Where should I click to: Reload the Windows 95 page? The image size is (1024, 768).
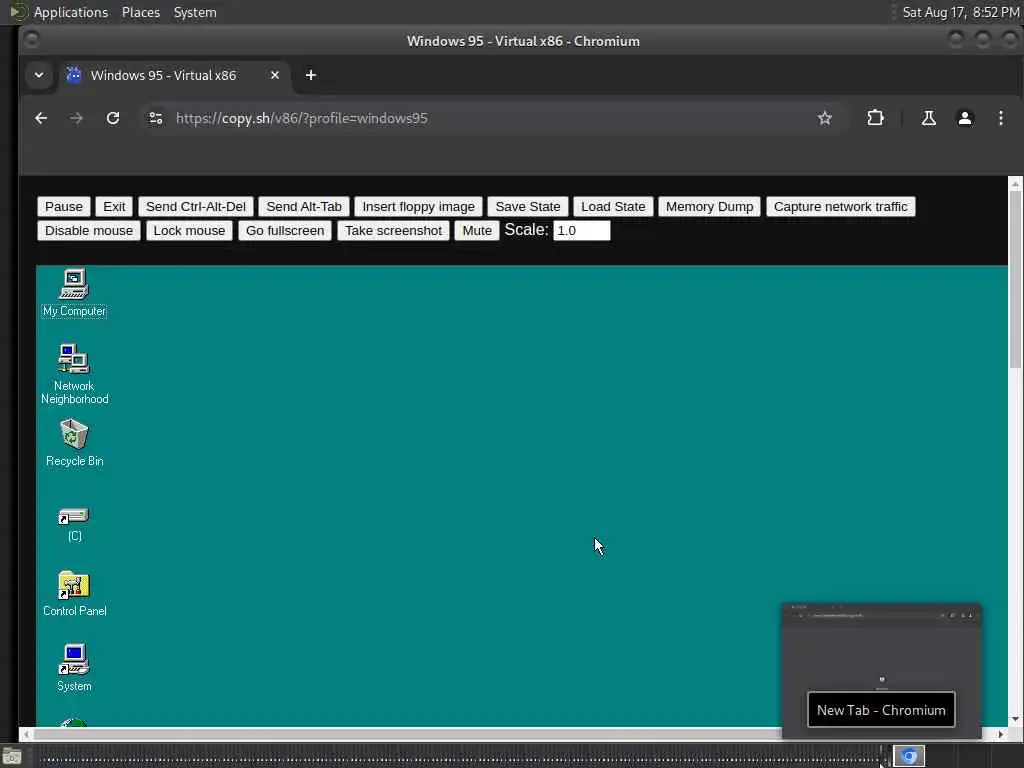[113, 118]
